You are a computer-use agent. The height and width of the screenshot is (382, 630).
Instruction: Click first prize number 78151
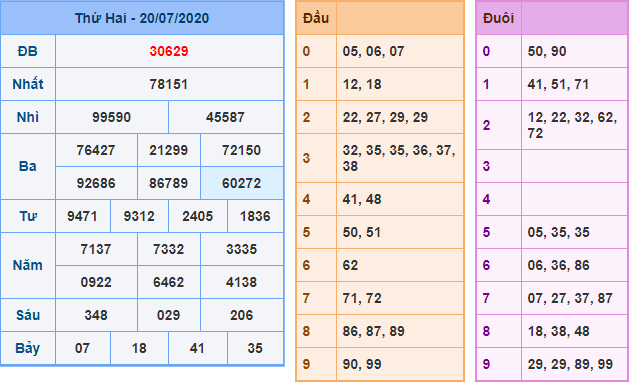(x=169, y=84)
